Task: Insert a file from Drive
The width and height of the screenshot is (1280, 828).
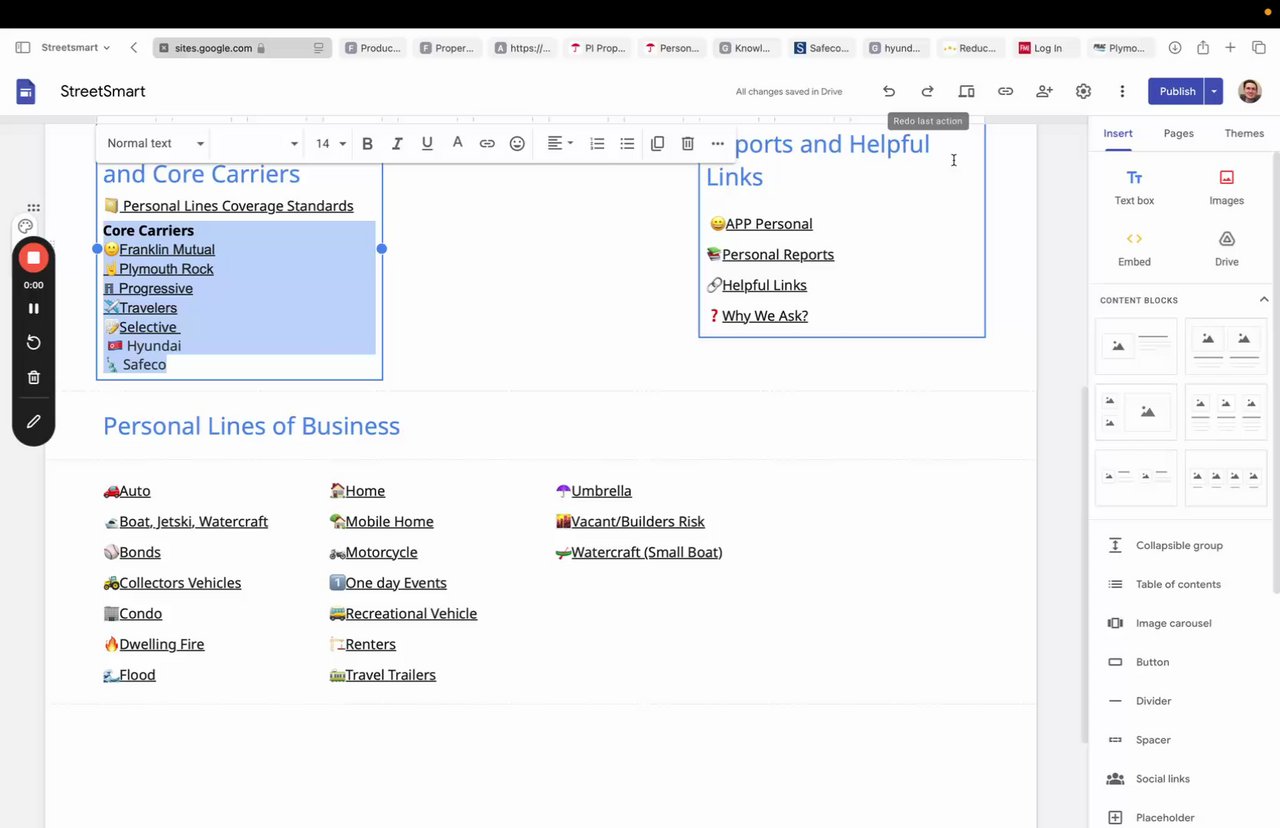Action: point(1226,249)
